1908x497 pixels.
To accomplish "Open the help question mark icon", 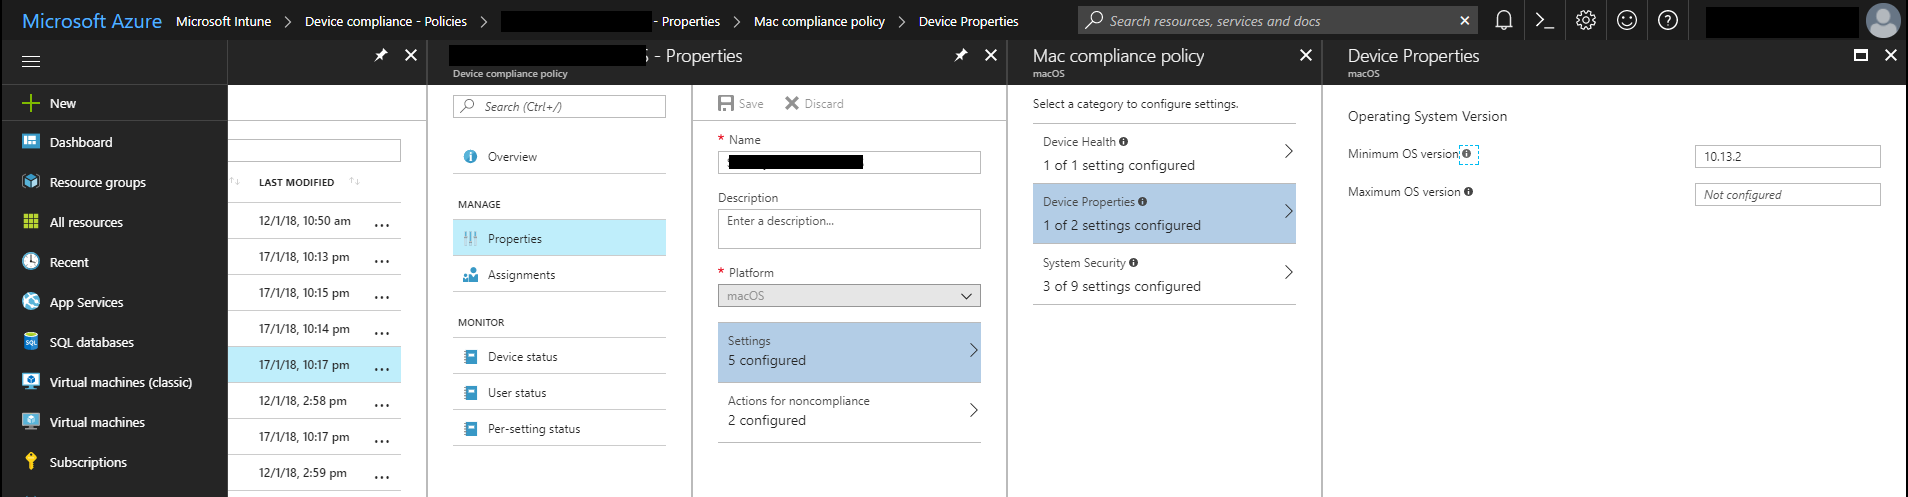I will (x=1668, y=20).
